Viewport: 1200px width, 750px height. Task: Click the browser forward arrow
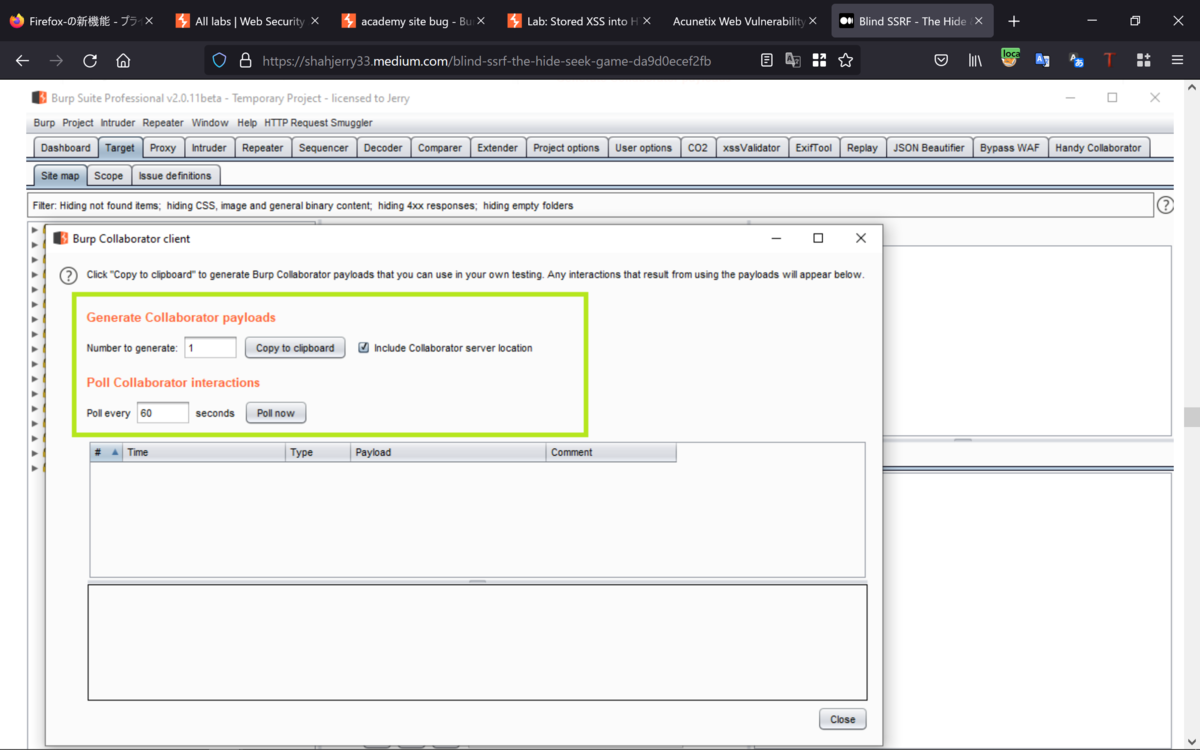point(56,61)
